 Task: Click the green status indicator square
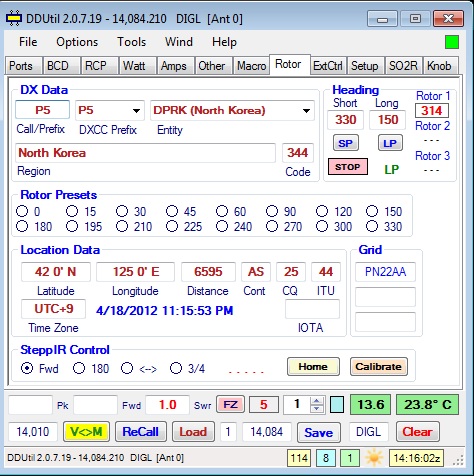[452, 42]
